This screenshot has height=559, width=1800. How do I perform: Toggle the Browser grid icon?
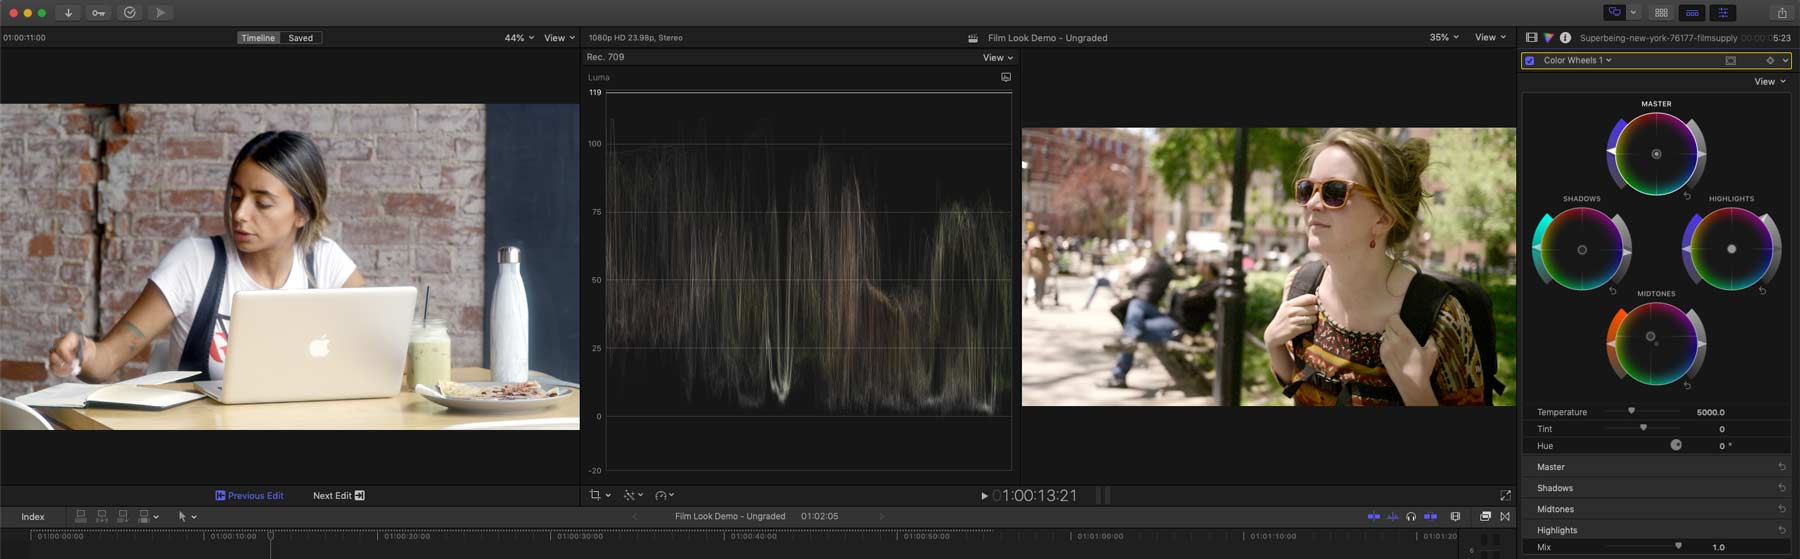pyautogui.click(x=1661, y=13)
